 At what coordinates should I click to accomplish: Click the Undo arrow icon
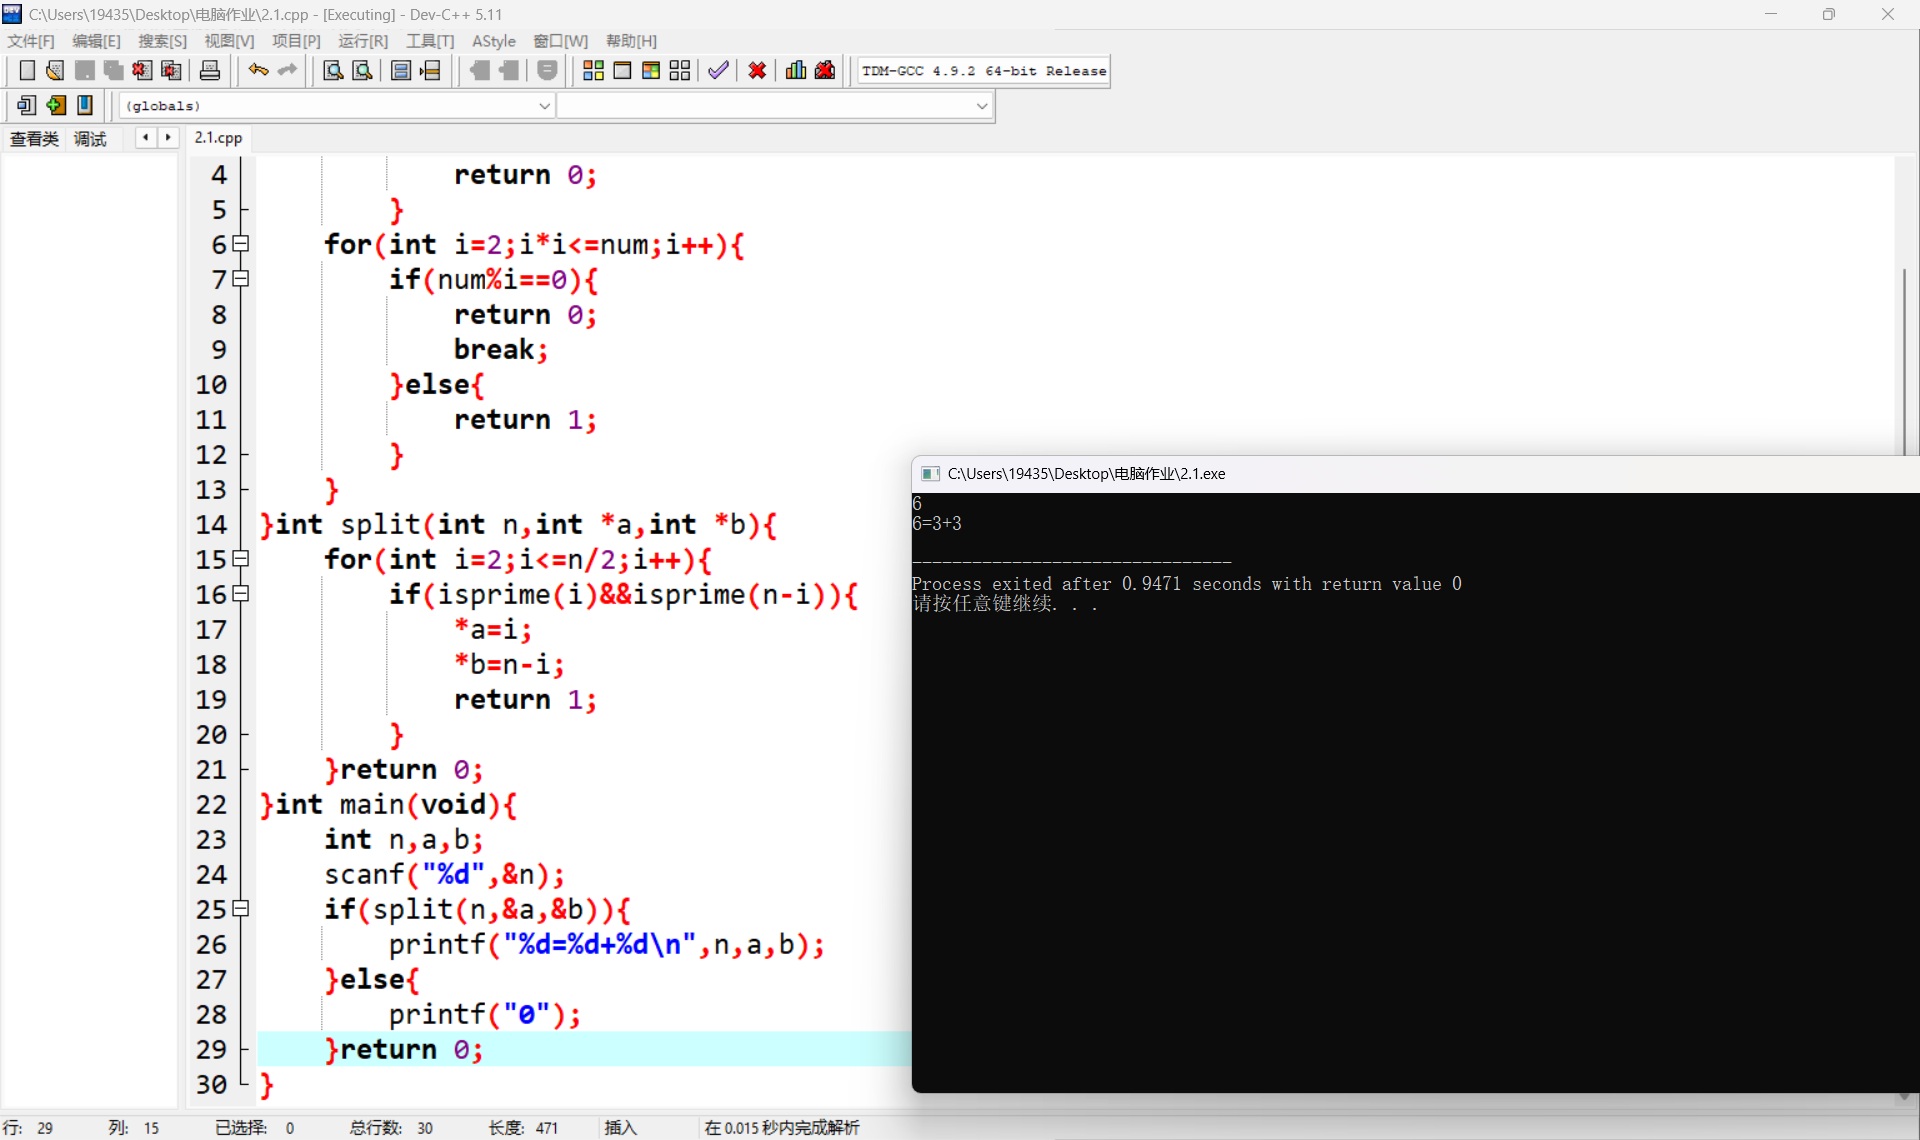(258, 70)
